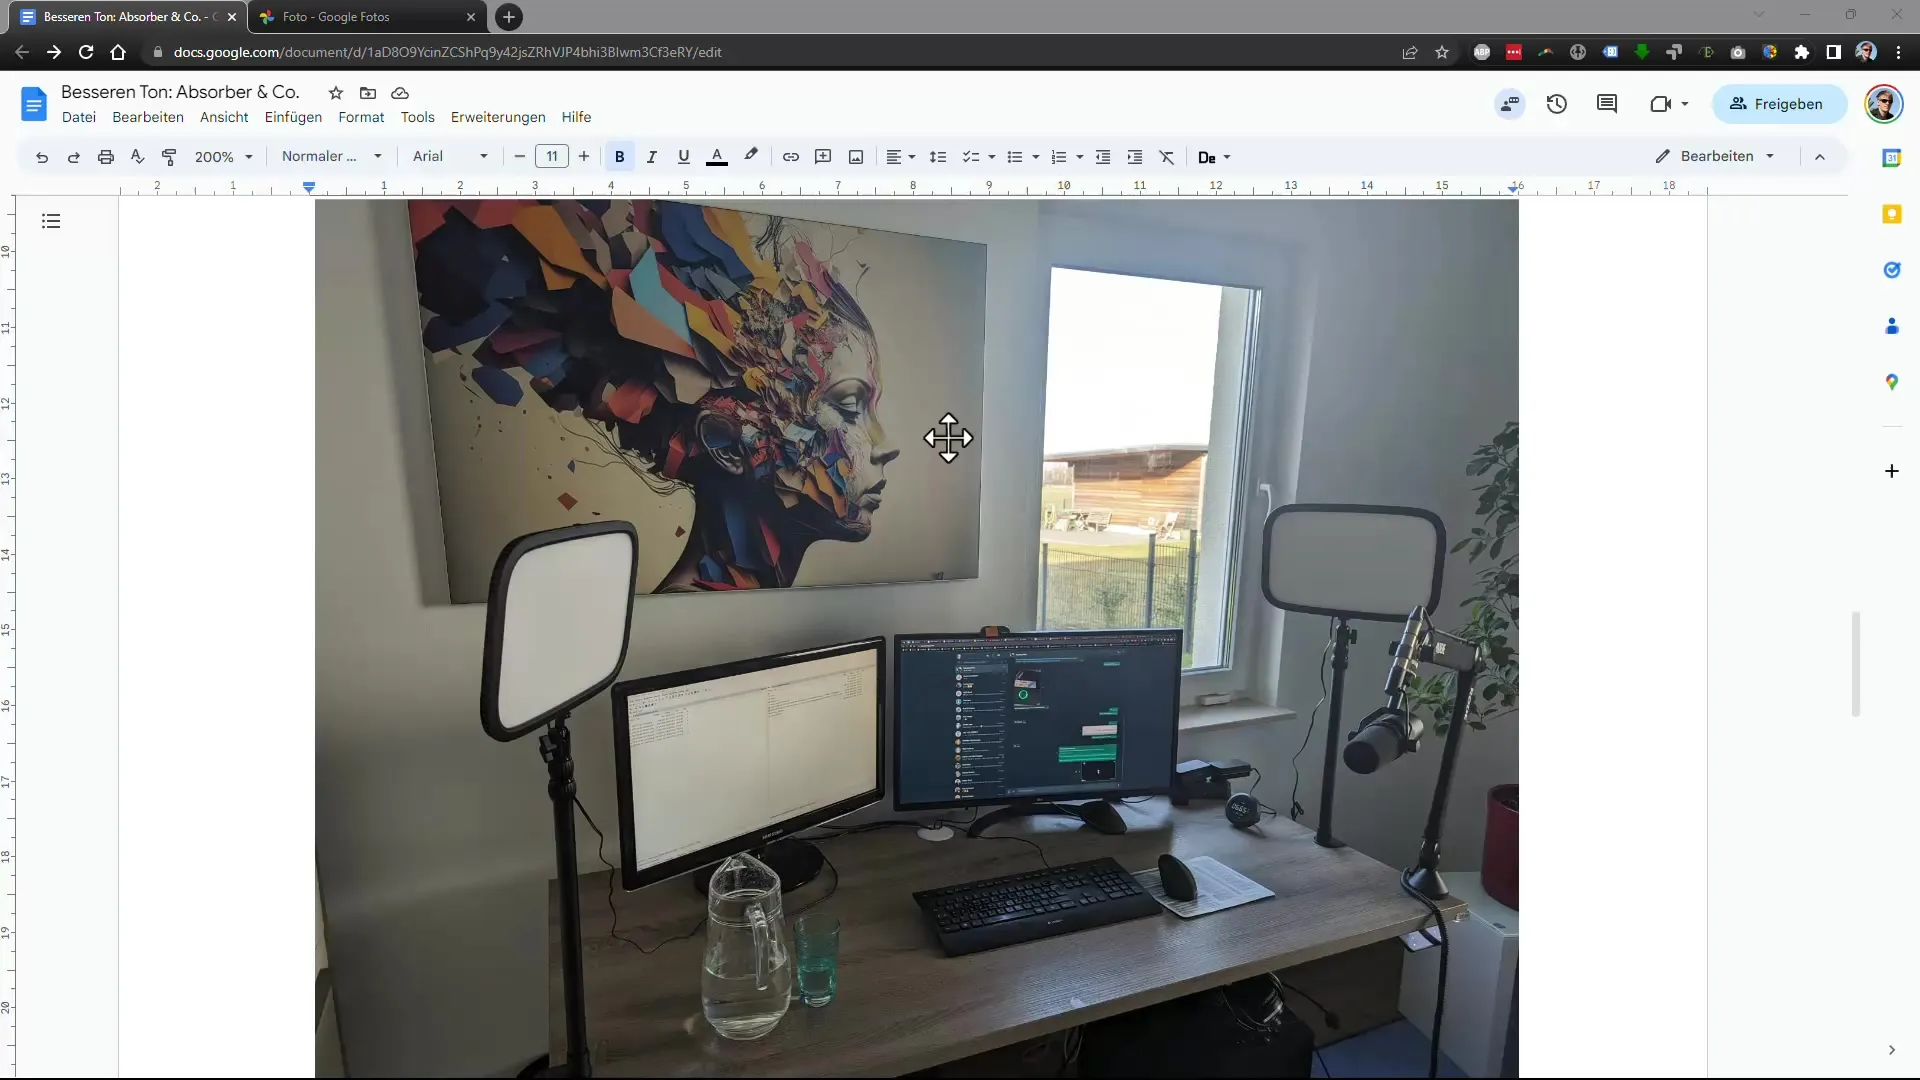
Task: Toggle document outline panel icon
Action: 50,220
